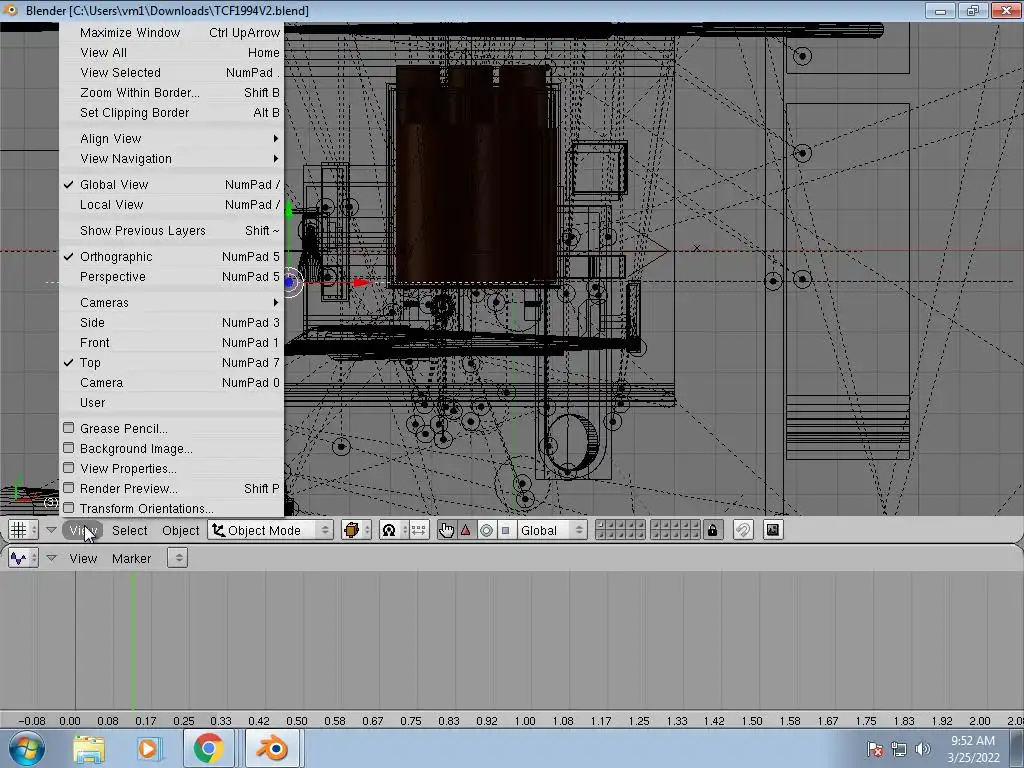
Task: Open the Object menu in 3D header
Action: pyautogui.click(x=180, y=530)
